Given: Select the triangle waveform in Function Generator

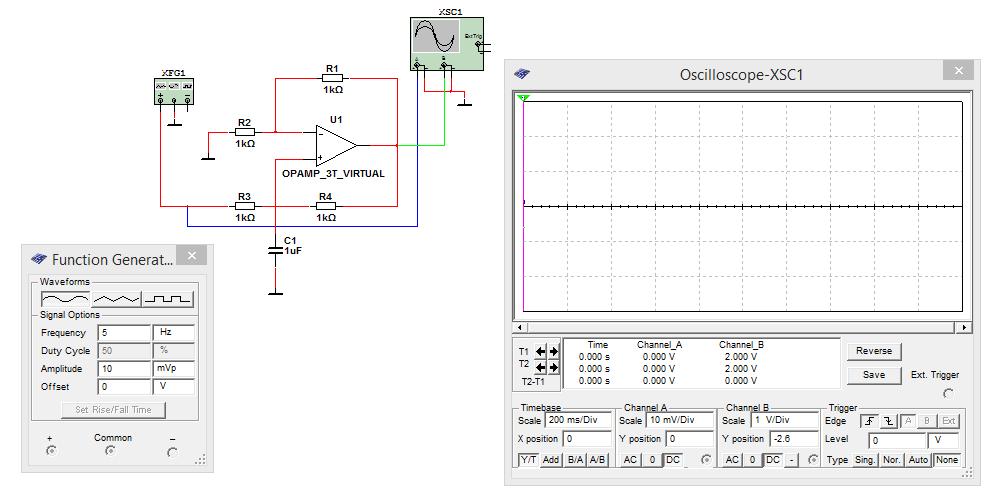Looking at the screenshot, I should (117, 299).
